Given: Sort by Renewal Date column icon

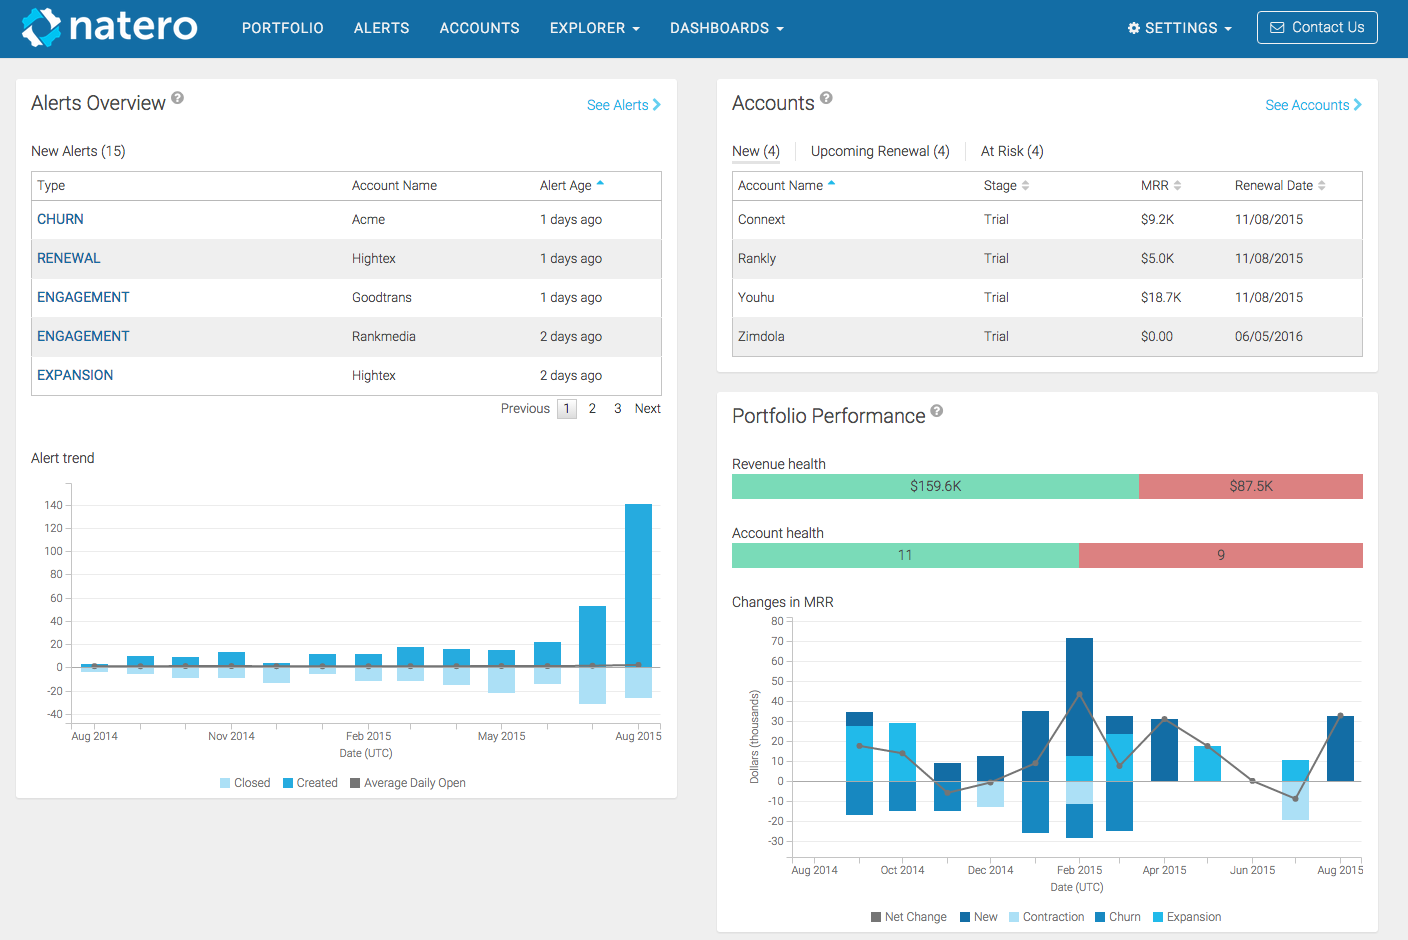Looking at the screenshot, I should coord(1321,186).
